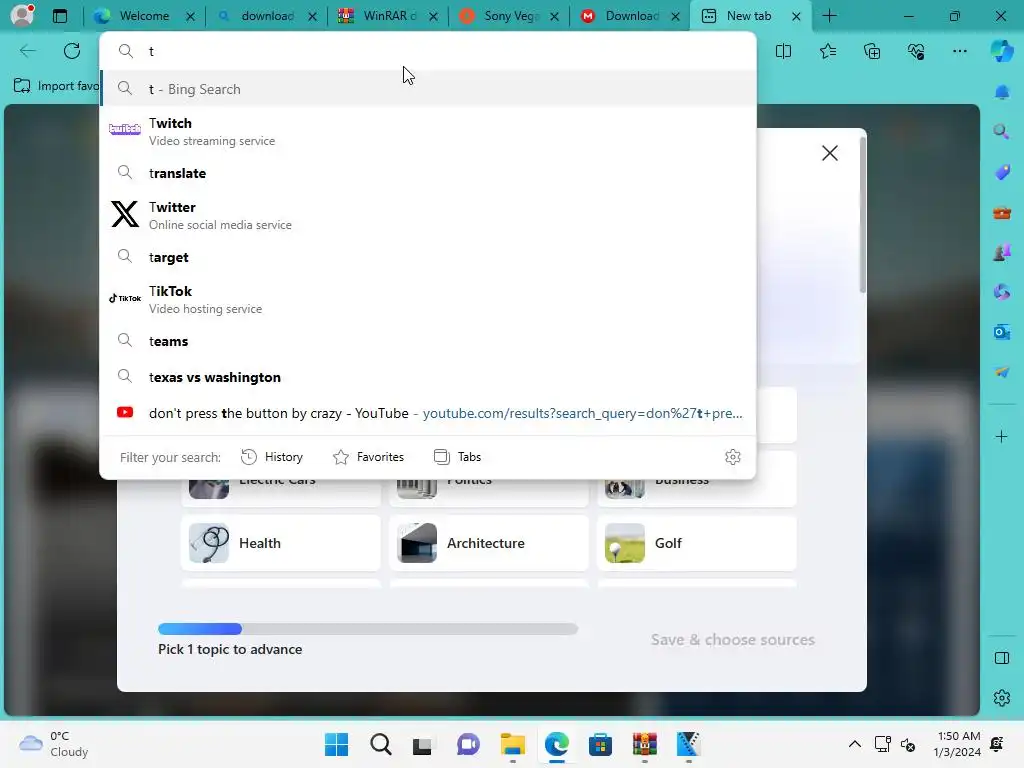Pick the Architecture topic card

pyautogui.click(x=488, y=543)
